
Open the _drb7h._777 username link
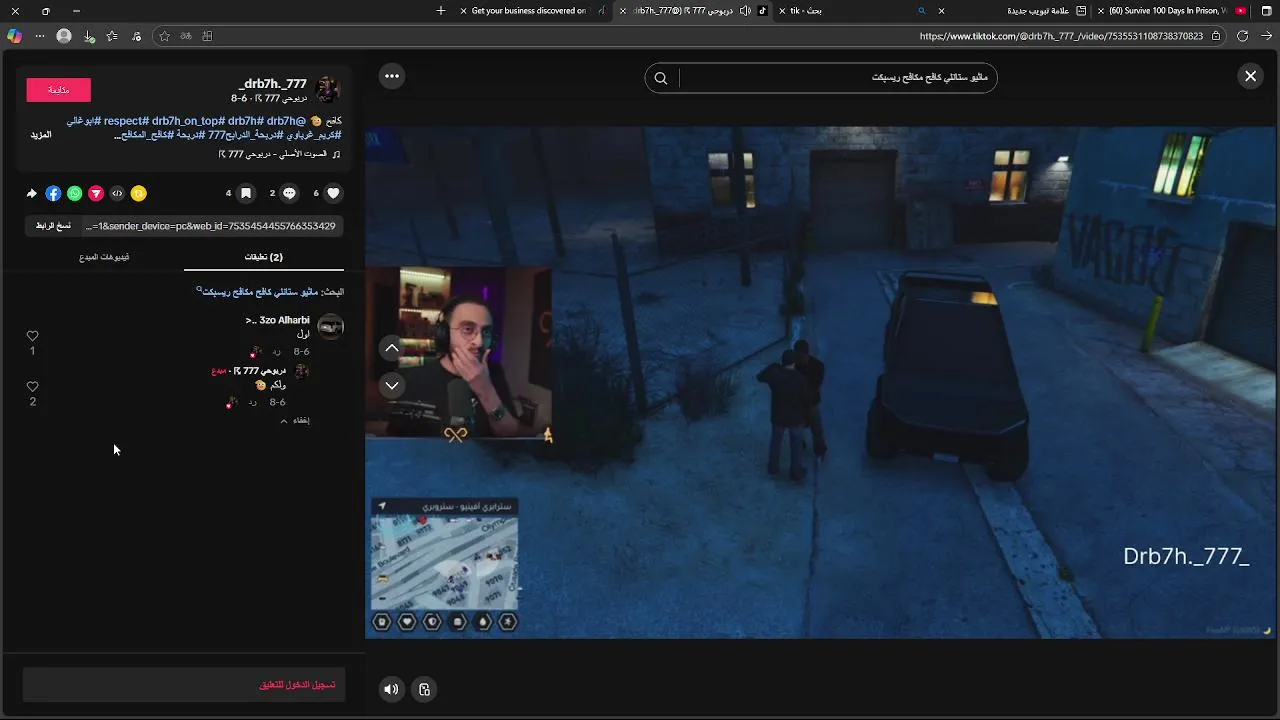272,84
